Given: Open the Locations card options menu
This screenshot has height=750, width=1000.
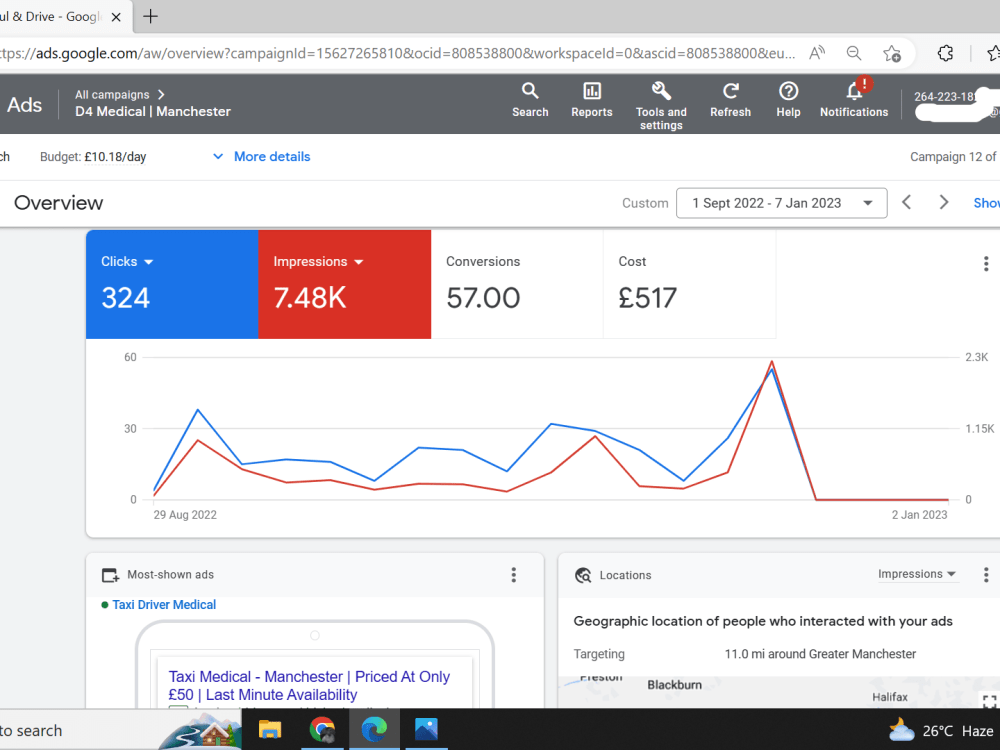Looking at the screenshot, I should 986,575.
